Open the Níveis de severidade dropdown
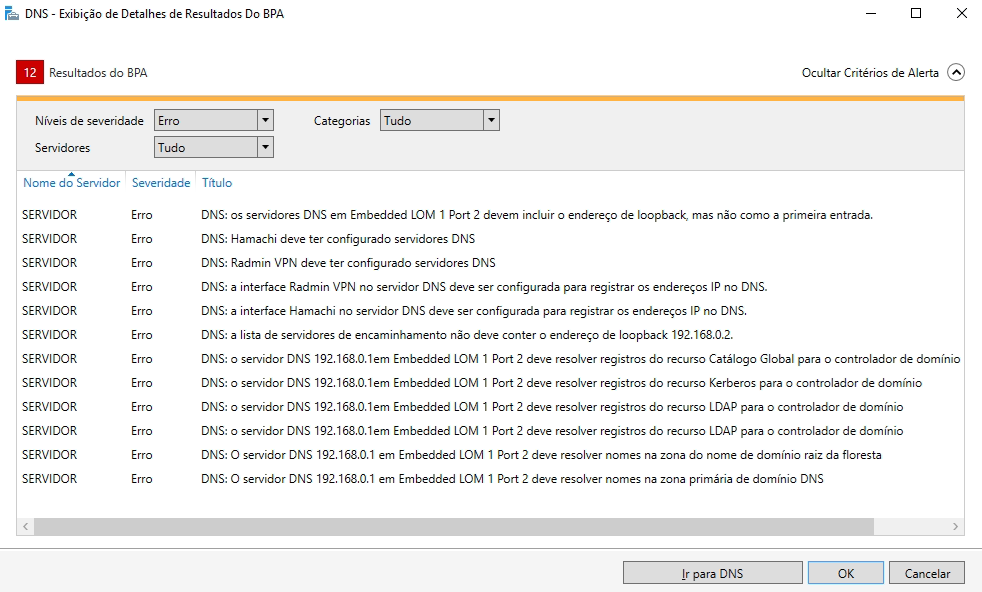 click(214, 120)
